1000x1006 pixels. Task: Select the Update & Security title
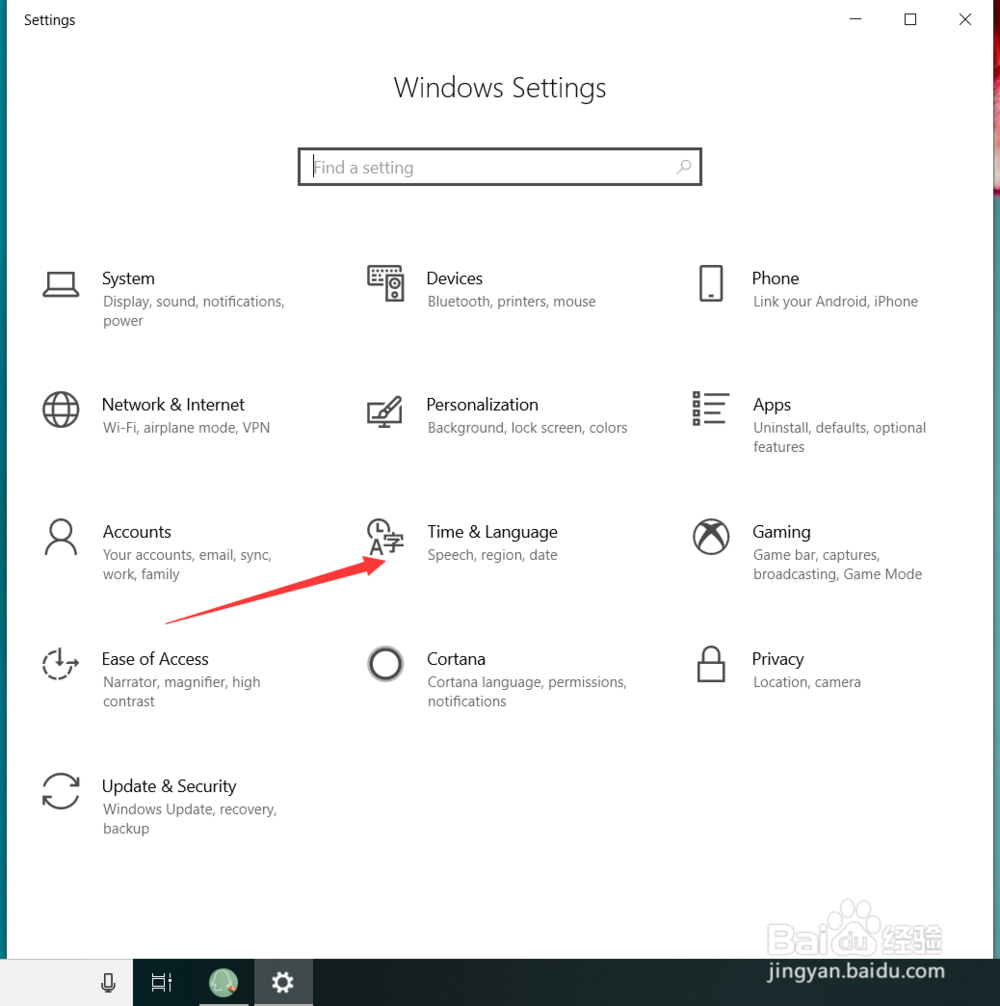(169, 786)
